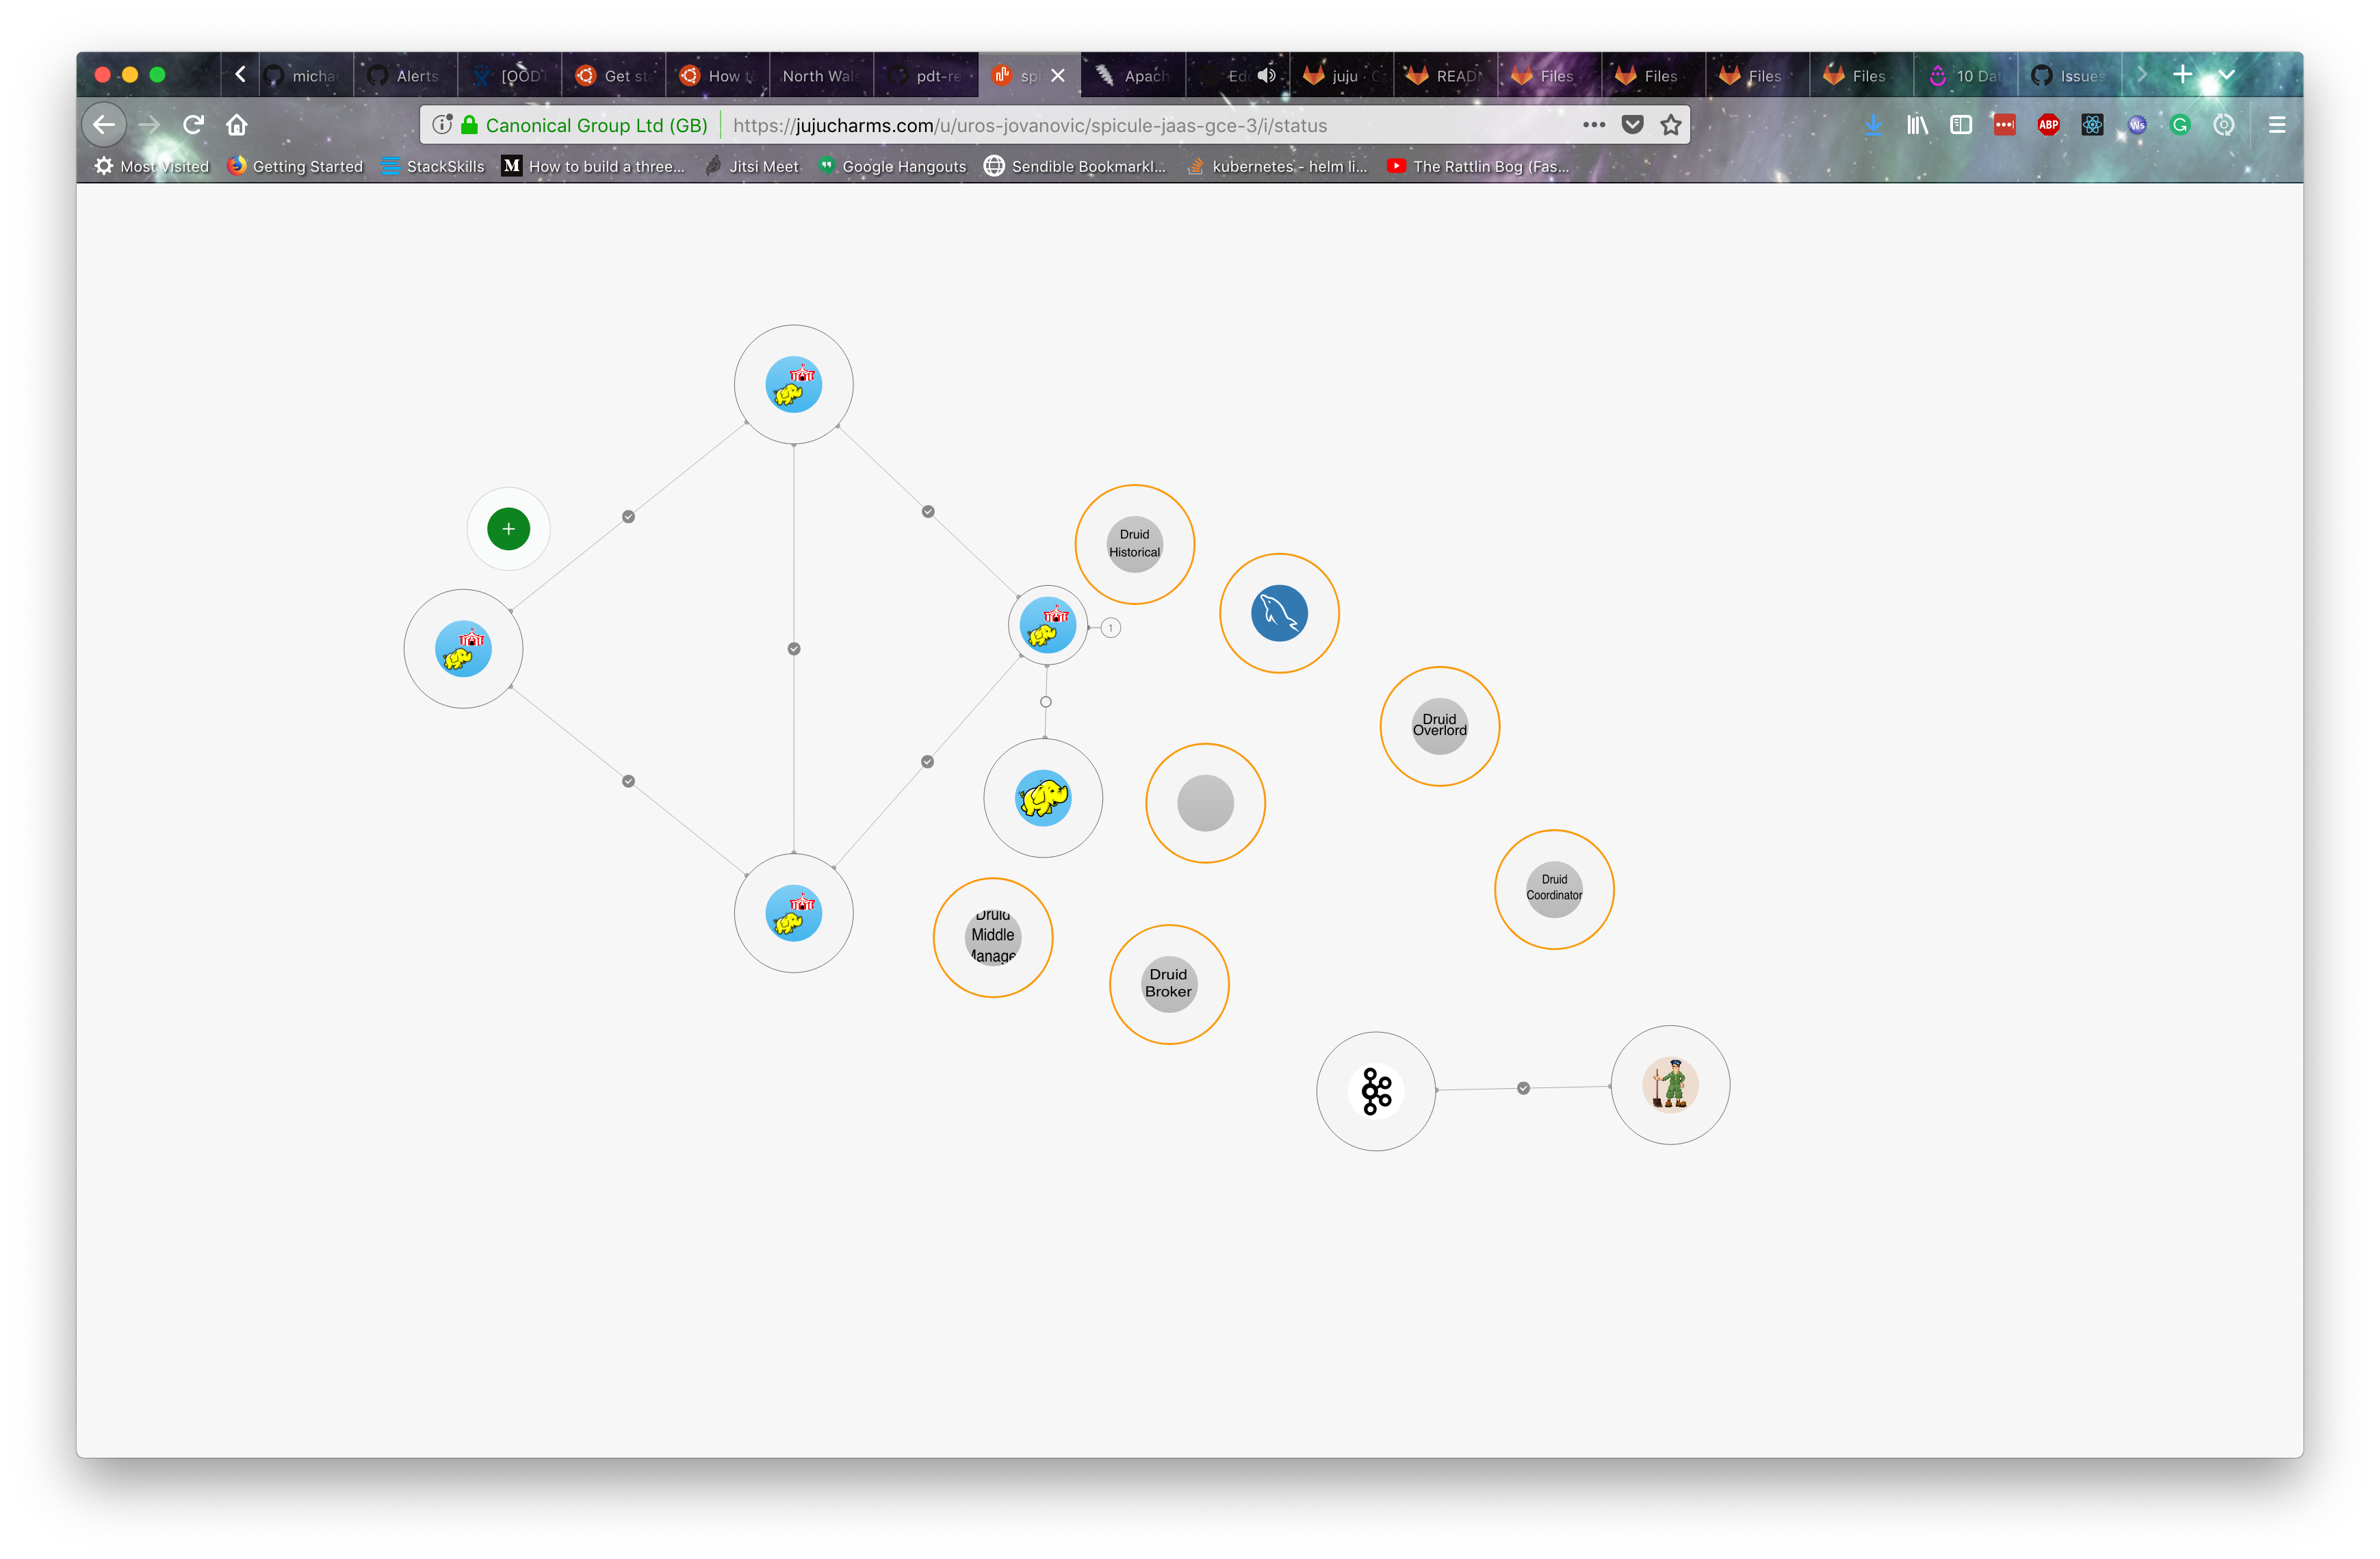Open the Most Visited bookmarks folder
Image resolution: width=2380 pixels, height=1559 pixels.
point(152,166)
